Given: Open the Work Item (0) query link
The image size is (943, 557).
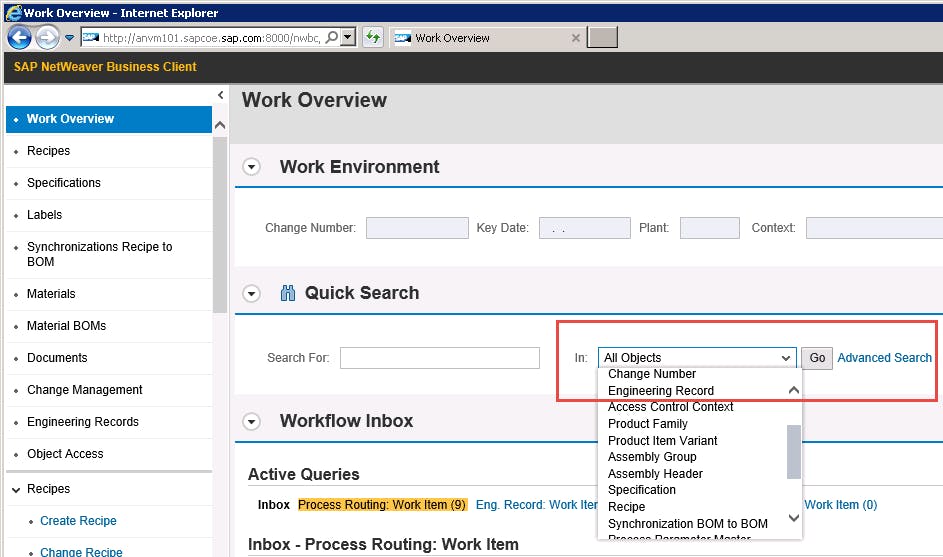Looking at the screenshot, I should click(840, 505).
